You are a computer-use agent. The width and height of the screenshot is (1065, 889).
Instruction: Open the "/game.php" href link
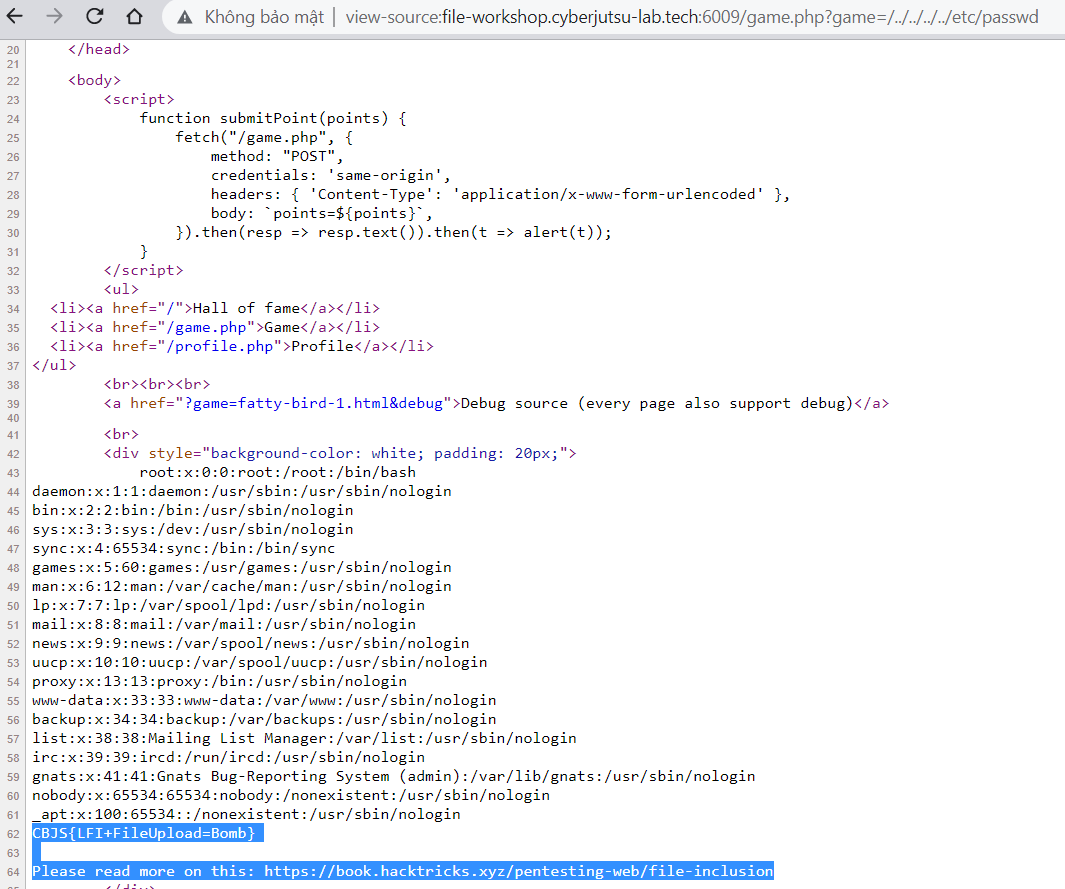point(211,327)
